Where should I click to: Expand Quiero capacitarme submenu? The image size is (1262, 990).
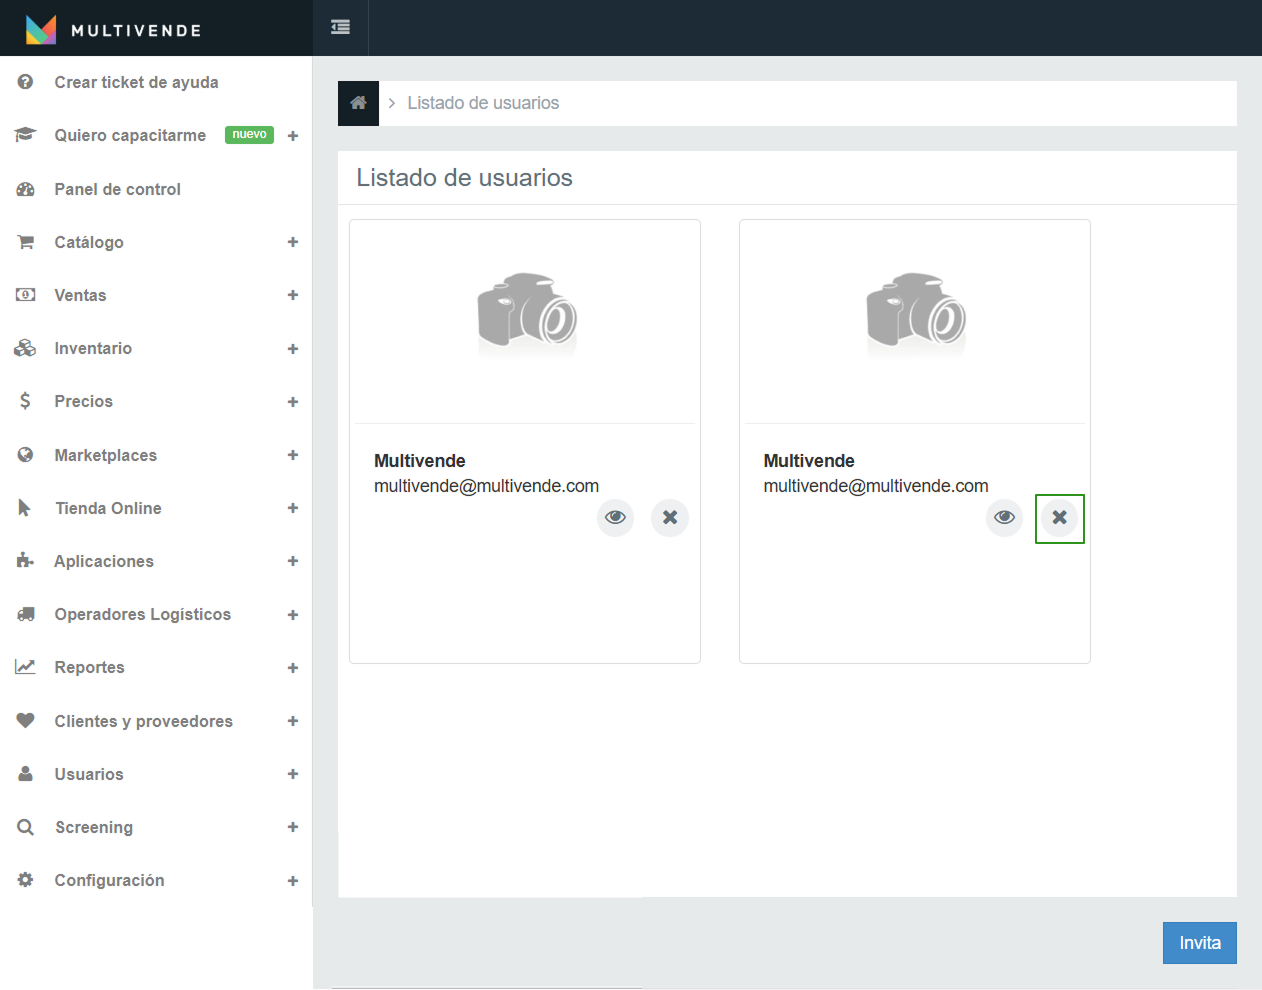click(293, 136)
